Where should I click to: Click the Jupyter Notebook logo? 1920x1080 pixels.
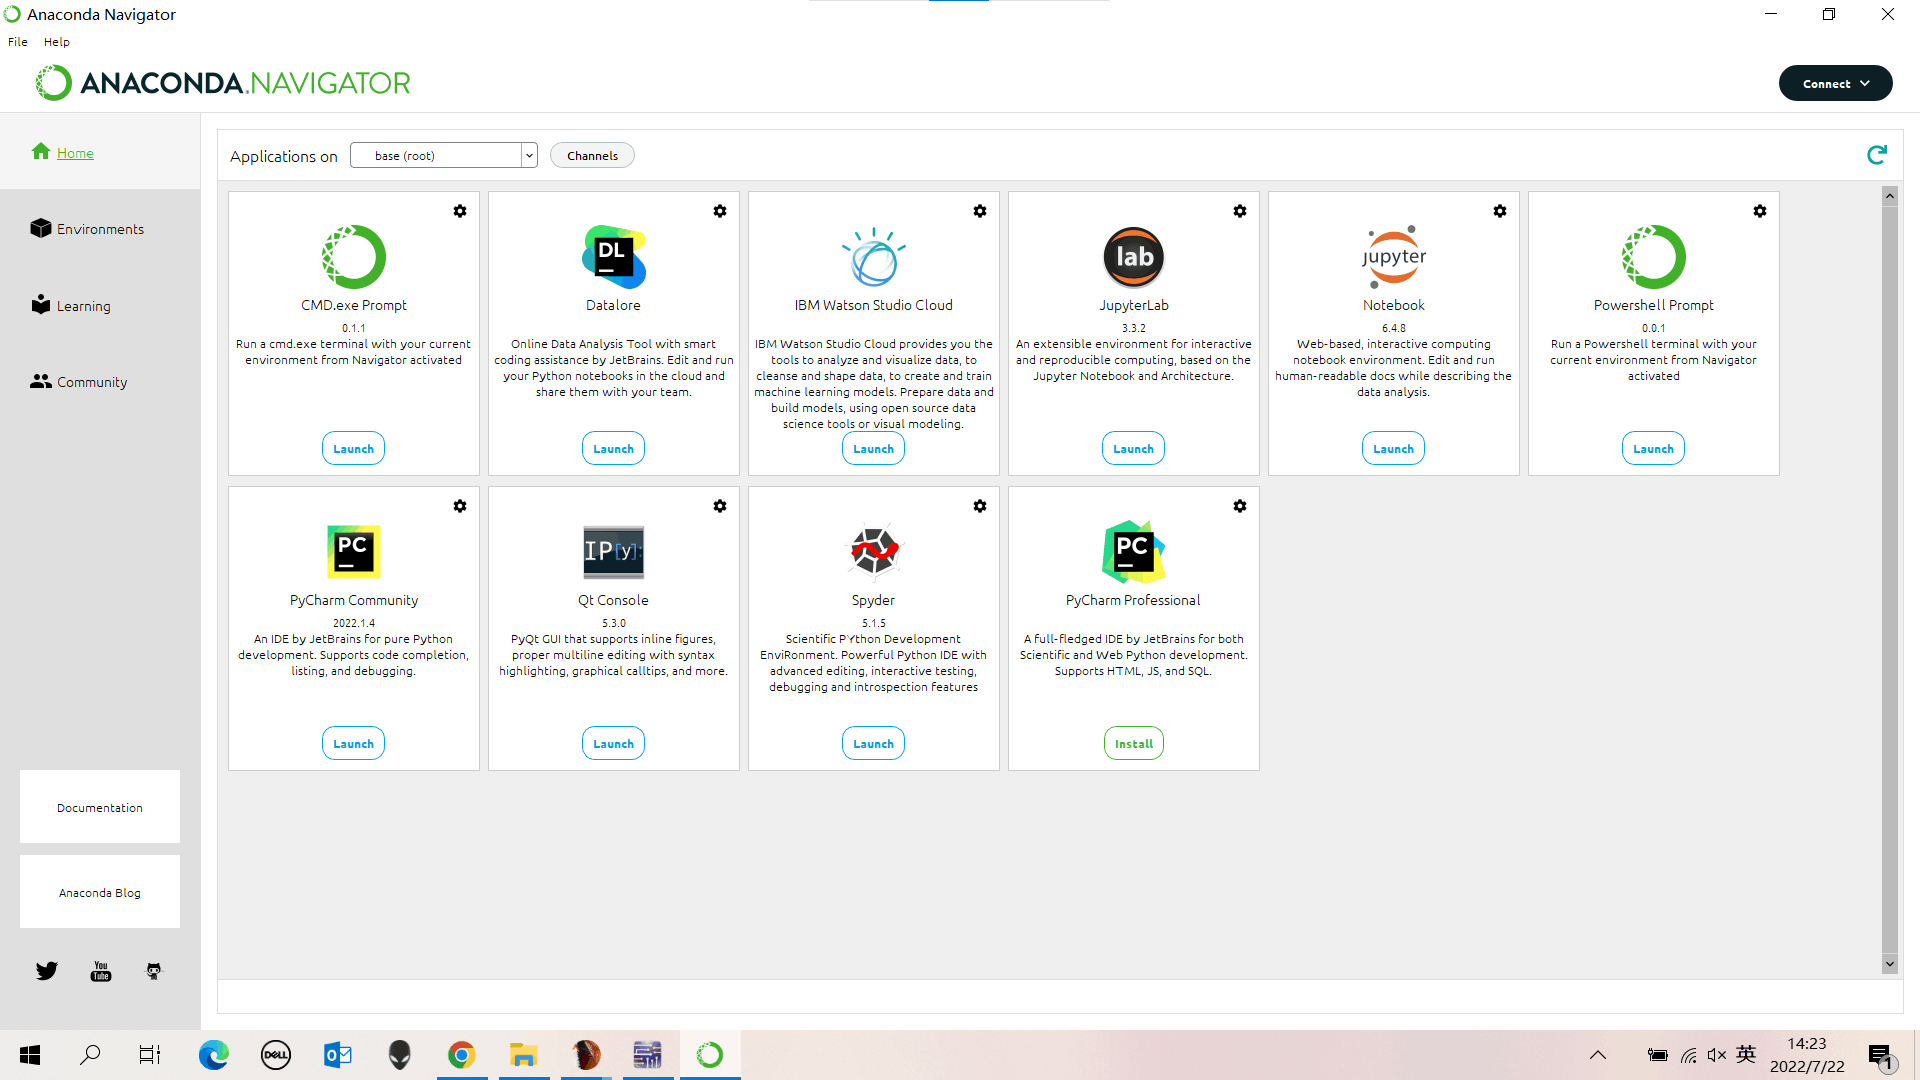pos(1393,257)
